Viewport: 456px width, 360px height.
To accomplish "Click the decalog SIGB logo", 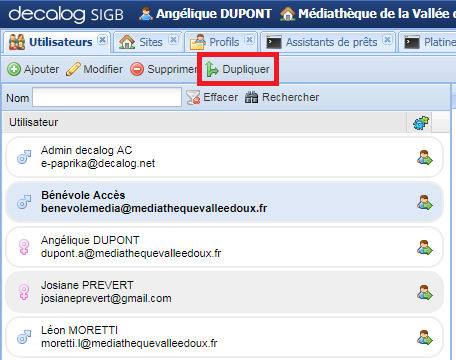I will [x=66, y=14].
